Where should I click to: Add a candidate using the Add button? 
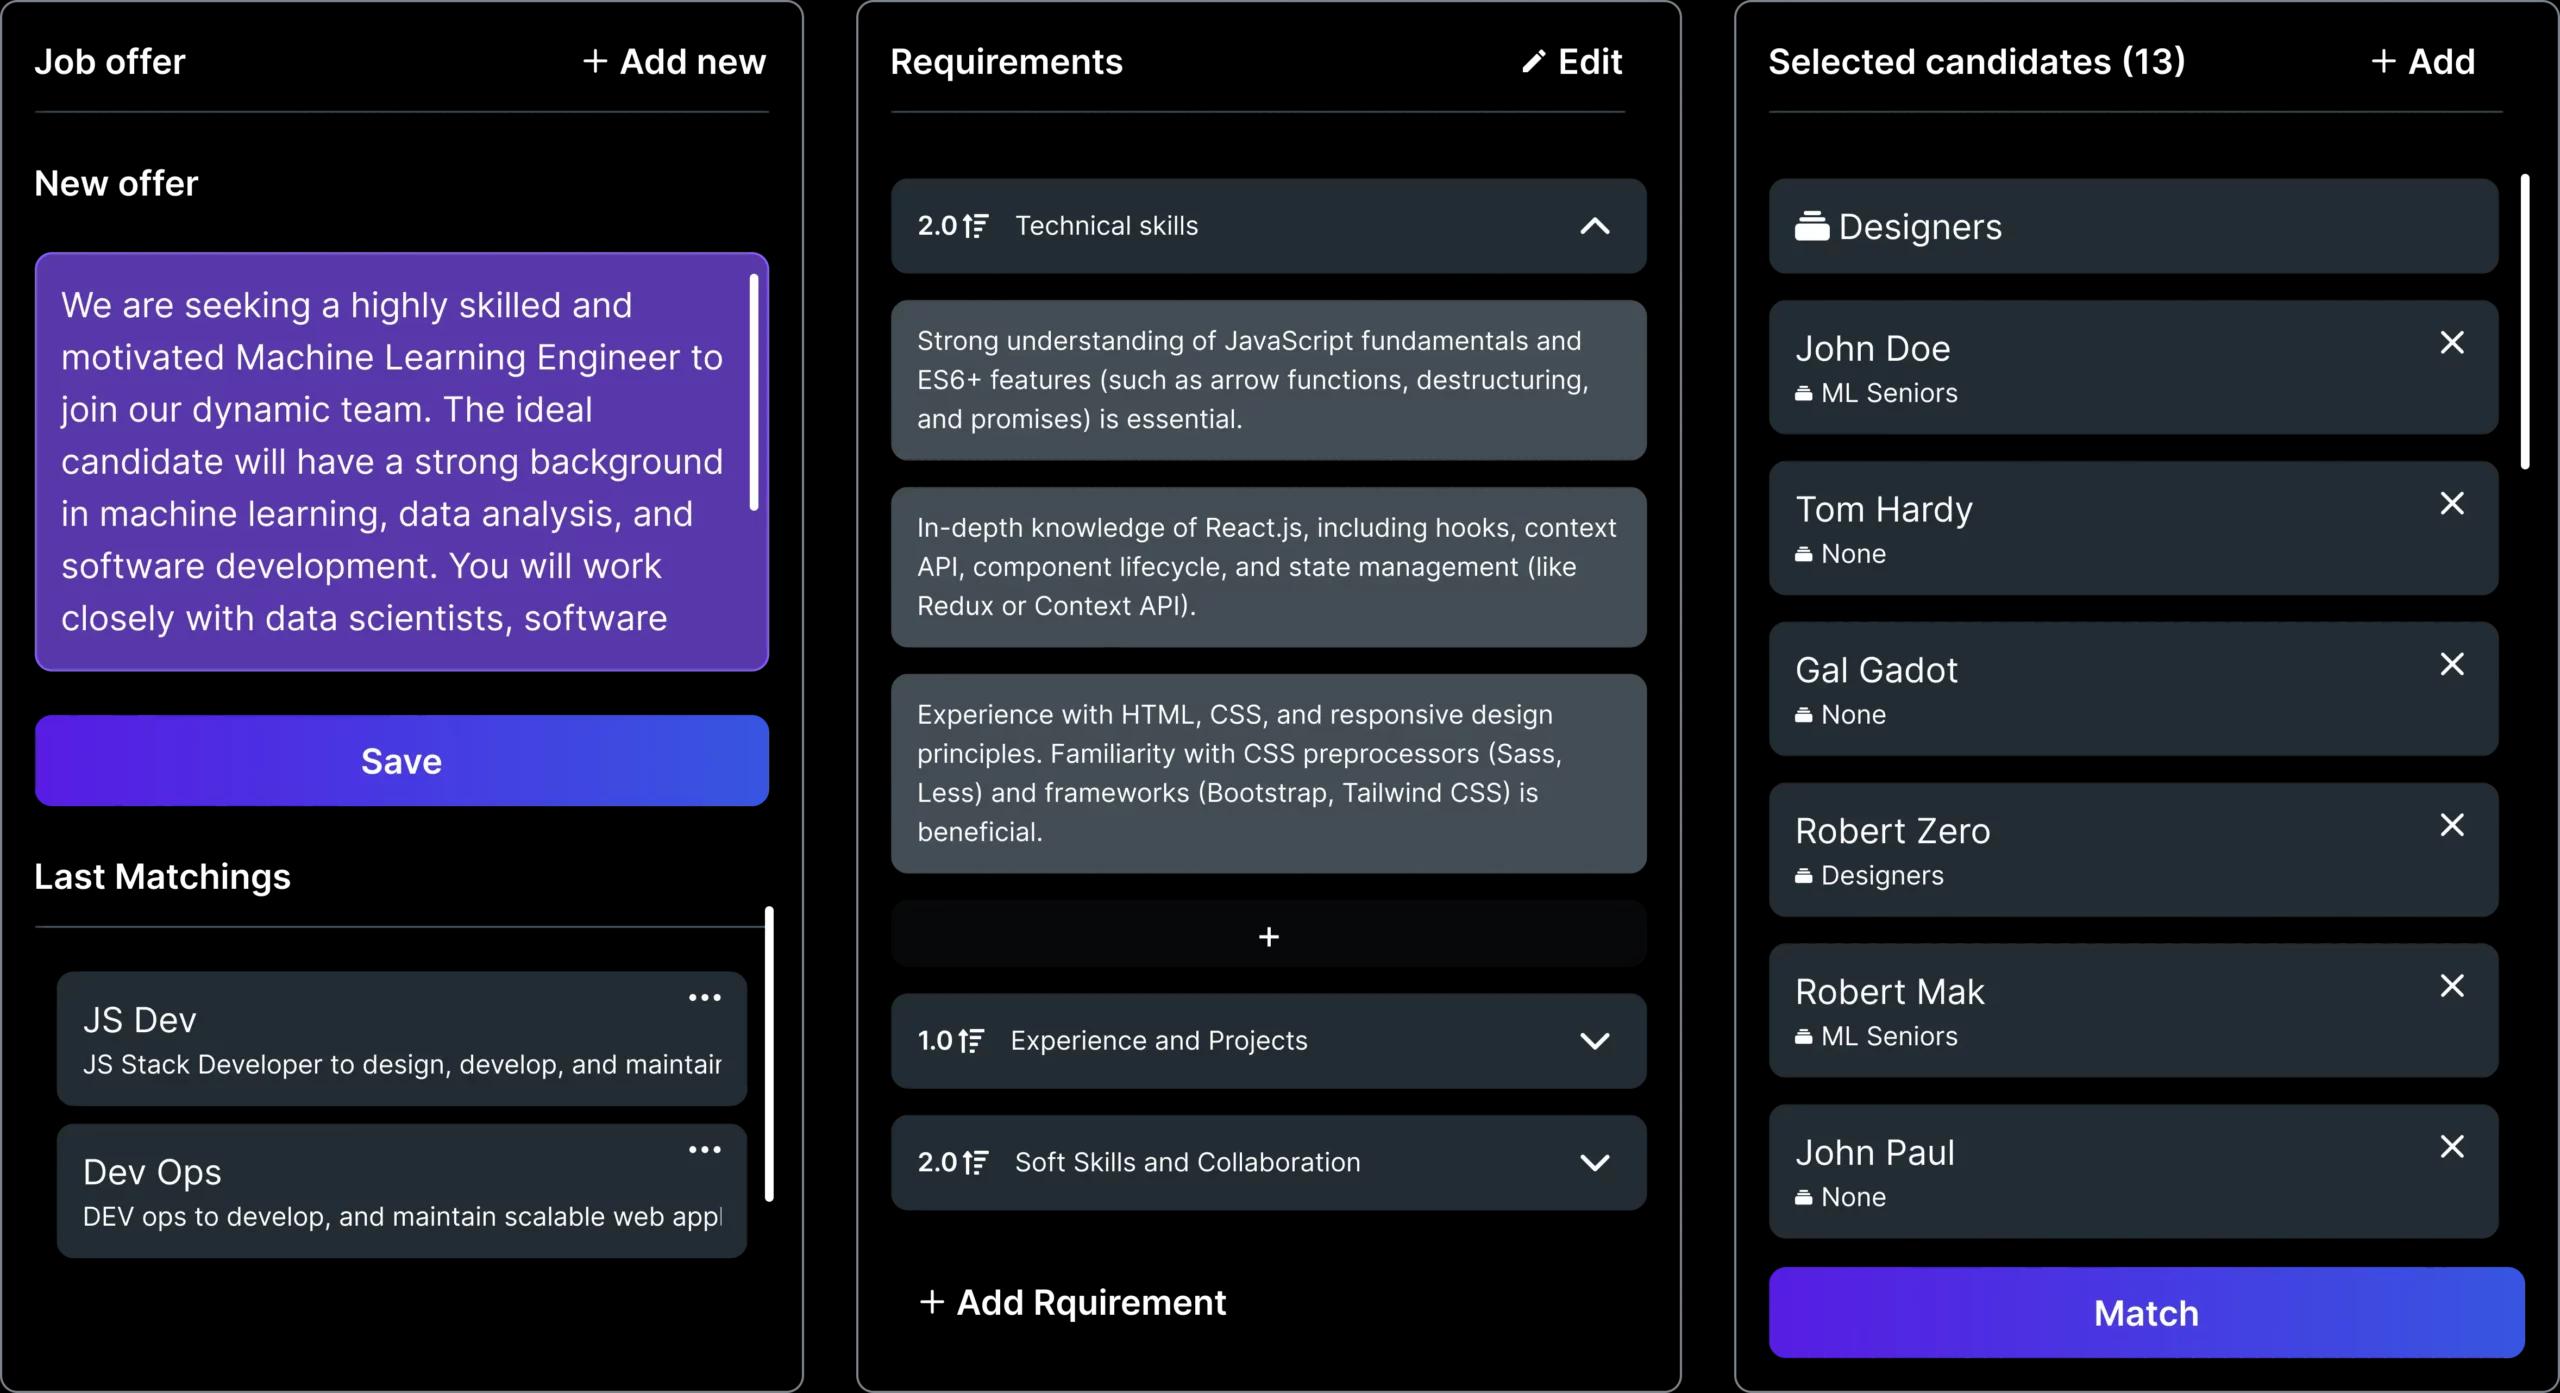pos(2422,62)
